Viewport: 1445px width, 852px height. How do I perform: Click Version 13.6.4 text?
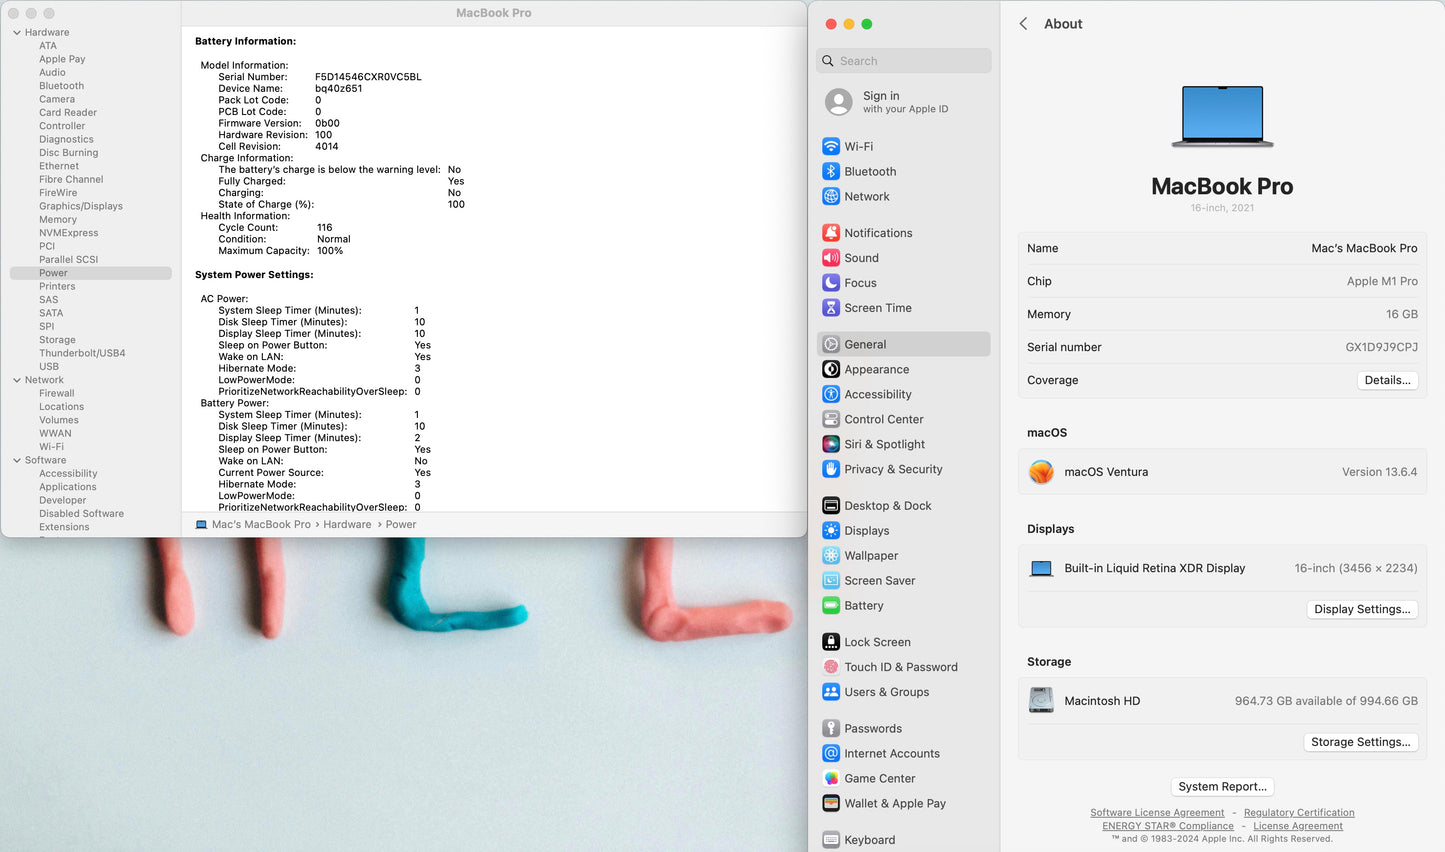pyautogui.click(x=1379, y=472)
